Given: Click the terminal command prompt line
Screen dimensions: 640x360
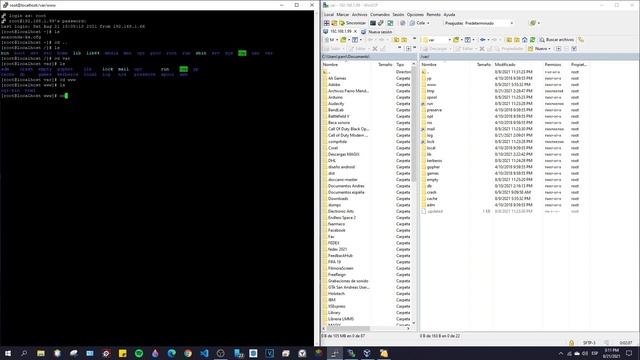Looking at the screenshot, I should pos(35,96).
